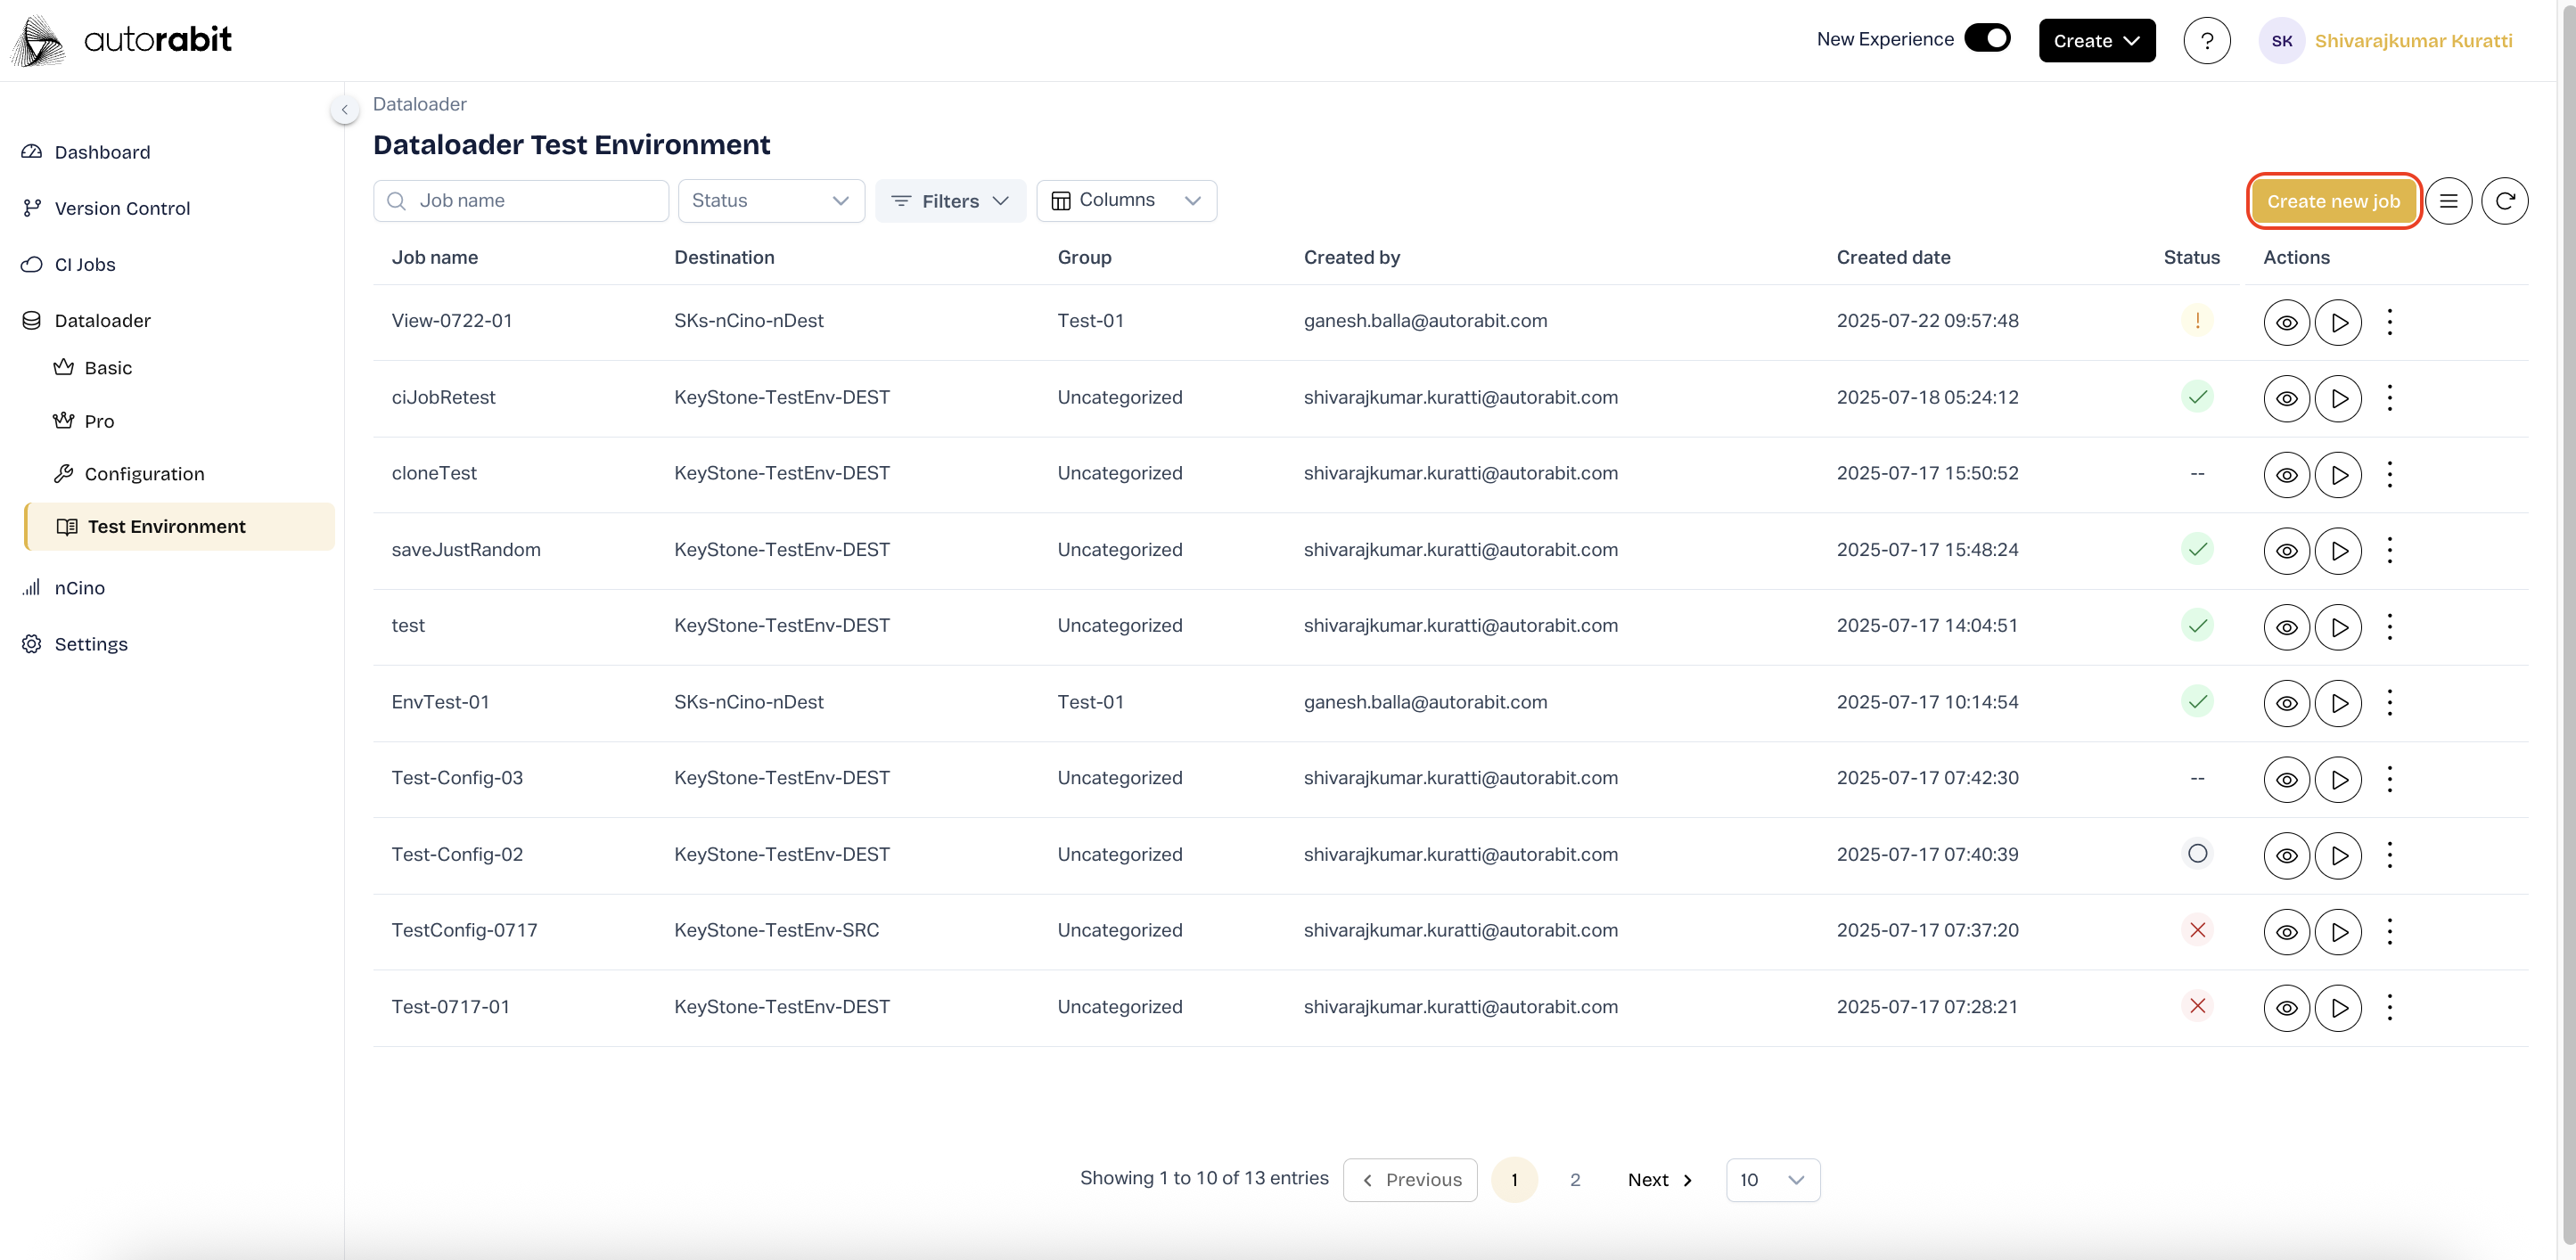View the View-0722-01 job with eye icon

(x=2286, y=322)
